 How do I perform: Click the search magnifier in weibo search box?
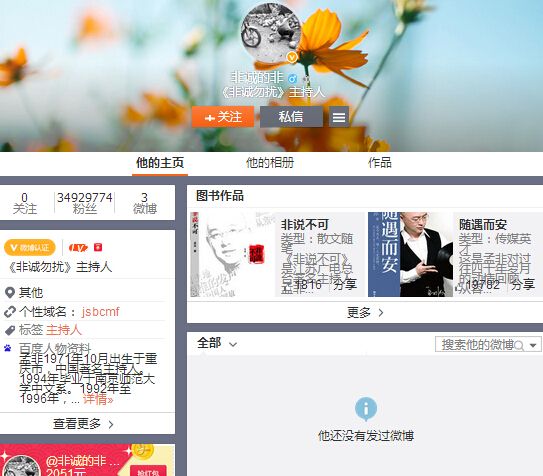pyautogui.click(x=519, y=345)
